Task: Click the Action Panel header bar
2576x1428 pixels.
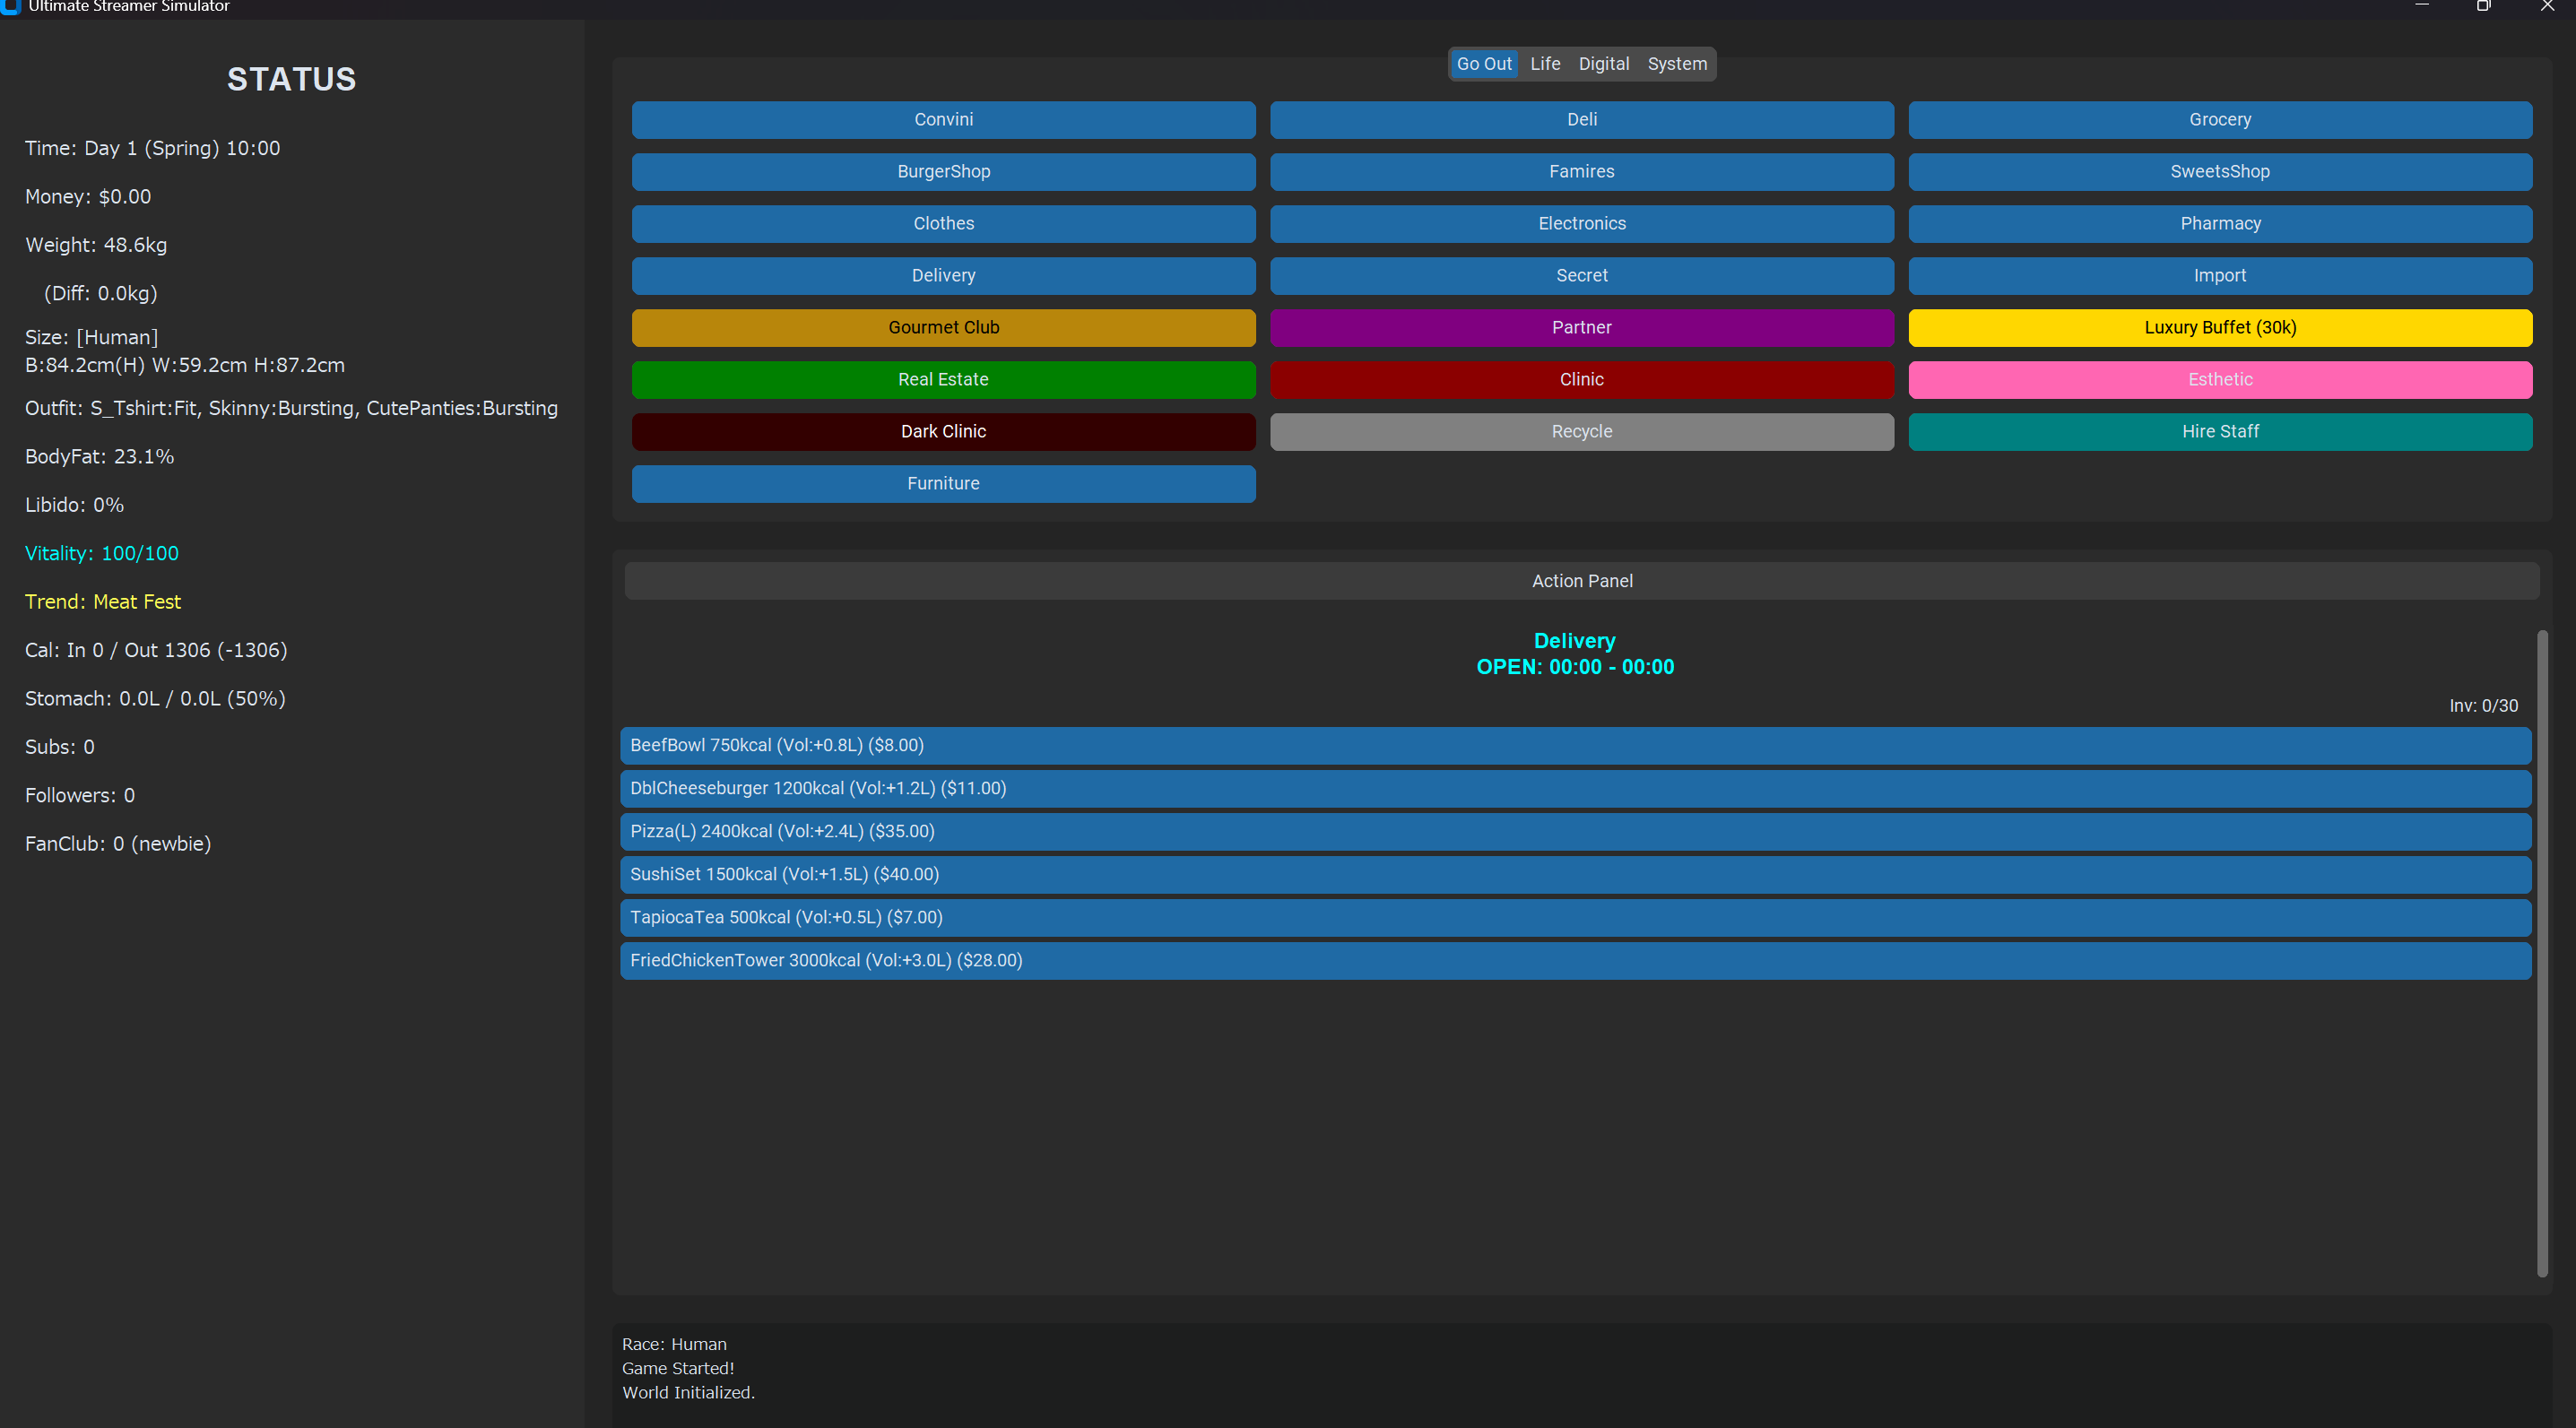Action: coord(1581,581)
